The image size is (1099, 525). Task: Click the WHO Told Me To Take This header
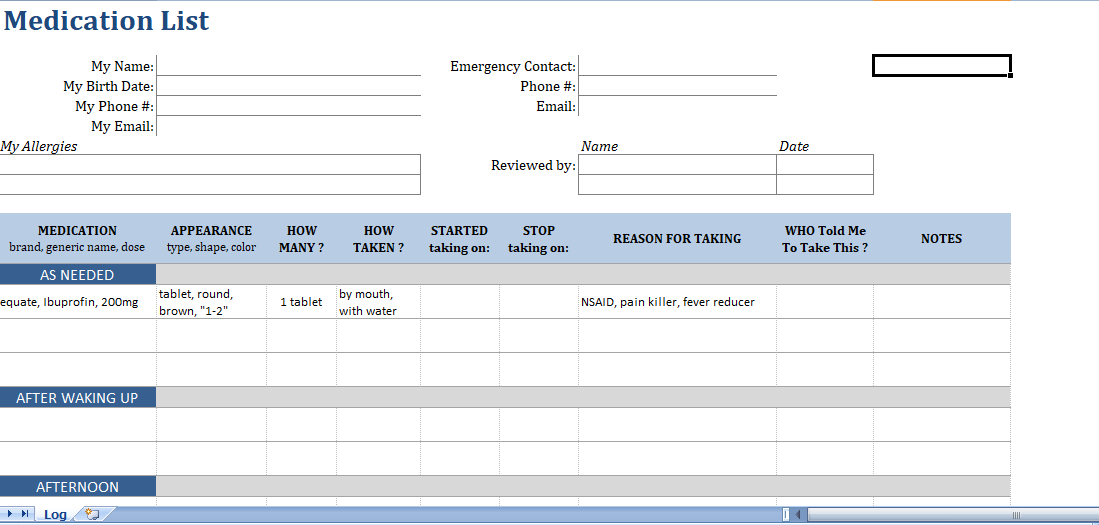(x=825, y=238)
